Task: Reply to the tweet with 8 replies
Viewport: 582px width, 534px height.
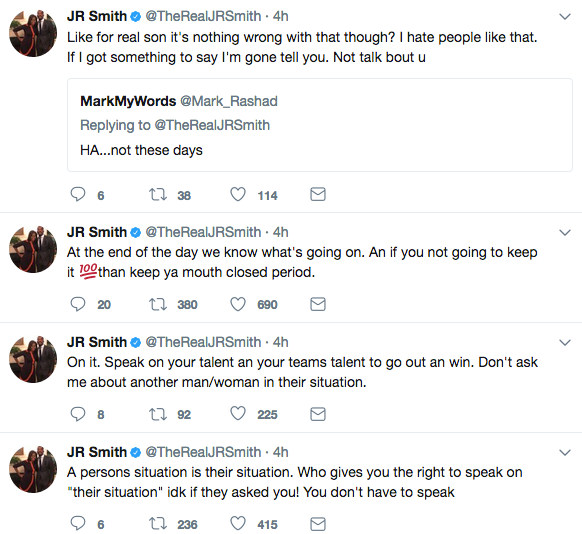Action: click(78, 414)
